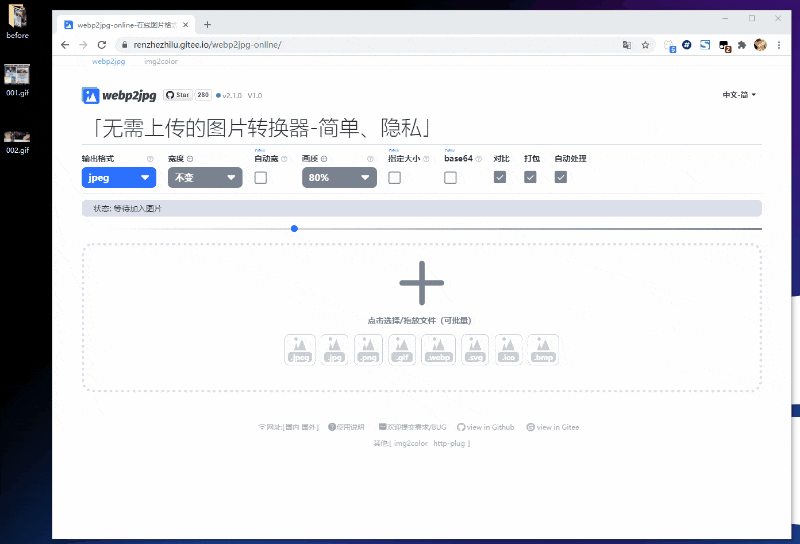Open a new browser tab

pos(207,24)
